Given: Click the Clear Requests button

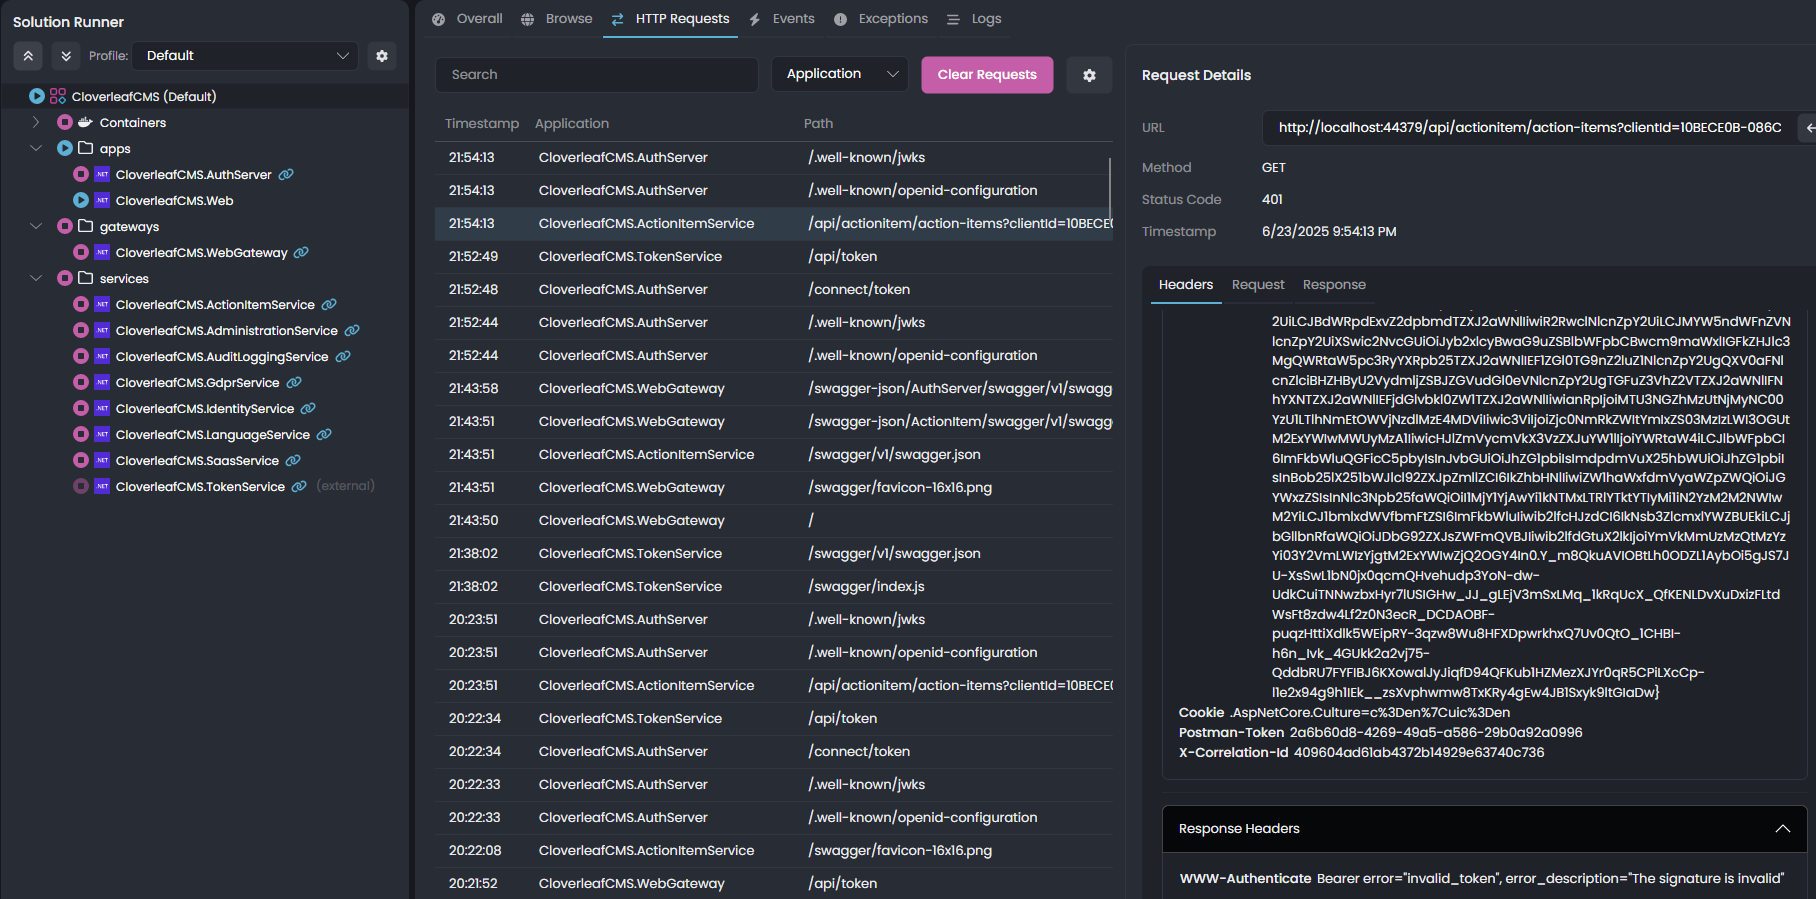Looking at the screenshot, I should pyautogui.click(x=986, y=75).
